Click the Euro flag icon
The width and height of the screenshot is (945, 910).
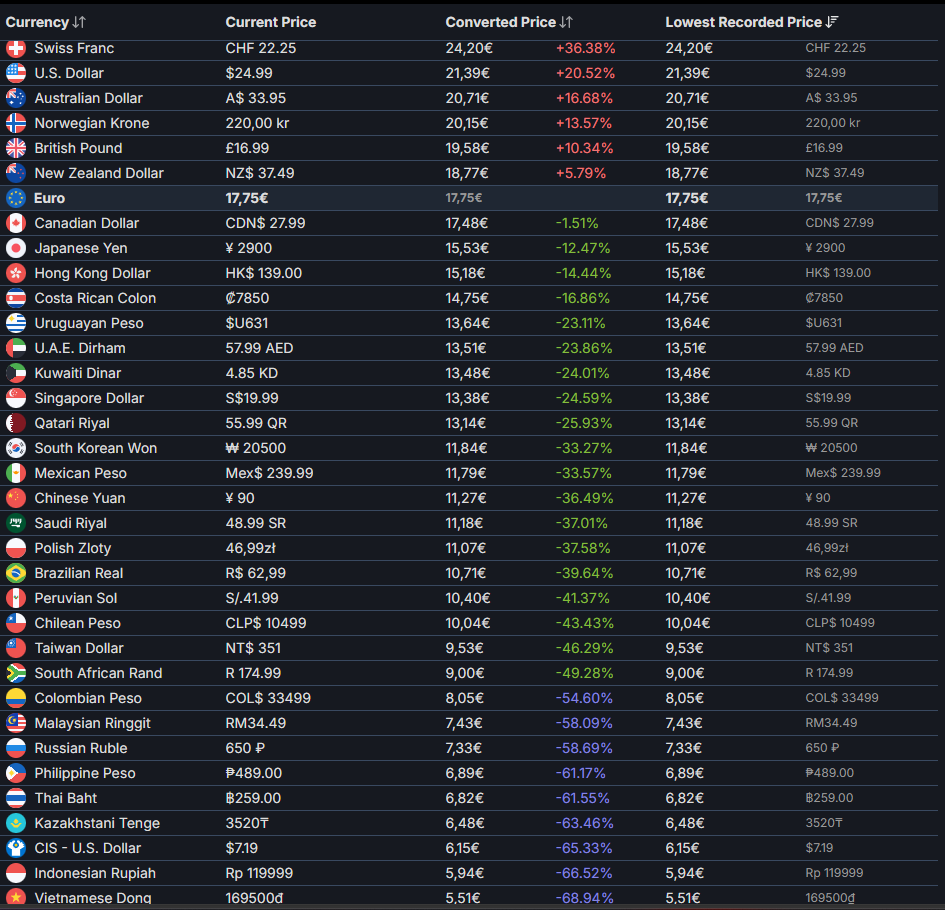[x=16, y=198]
